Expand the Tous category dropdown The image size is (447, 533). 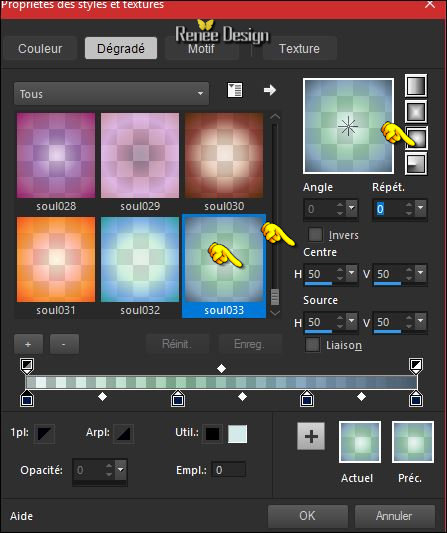coord(111,93)
